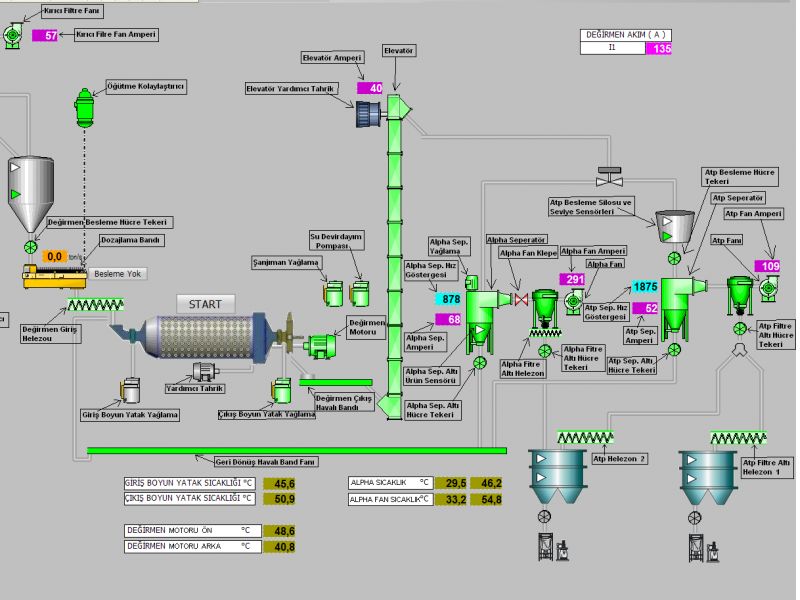Image resolution: width=800 pixels, height=600 pixels.
Task: Click the rotating ball mill drum
Action: click(200, 337)
